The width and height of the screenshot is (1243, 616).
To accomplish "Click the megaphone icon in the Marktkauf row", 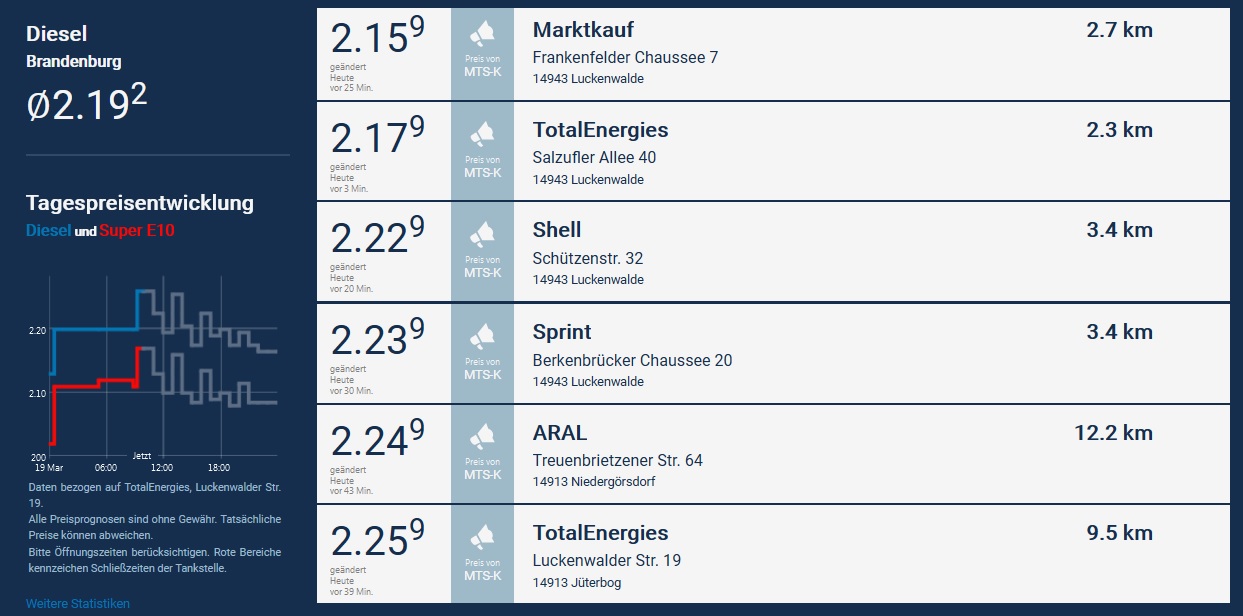I will (482, 35).
